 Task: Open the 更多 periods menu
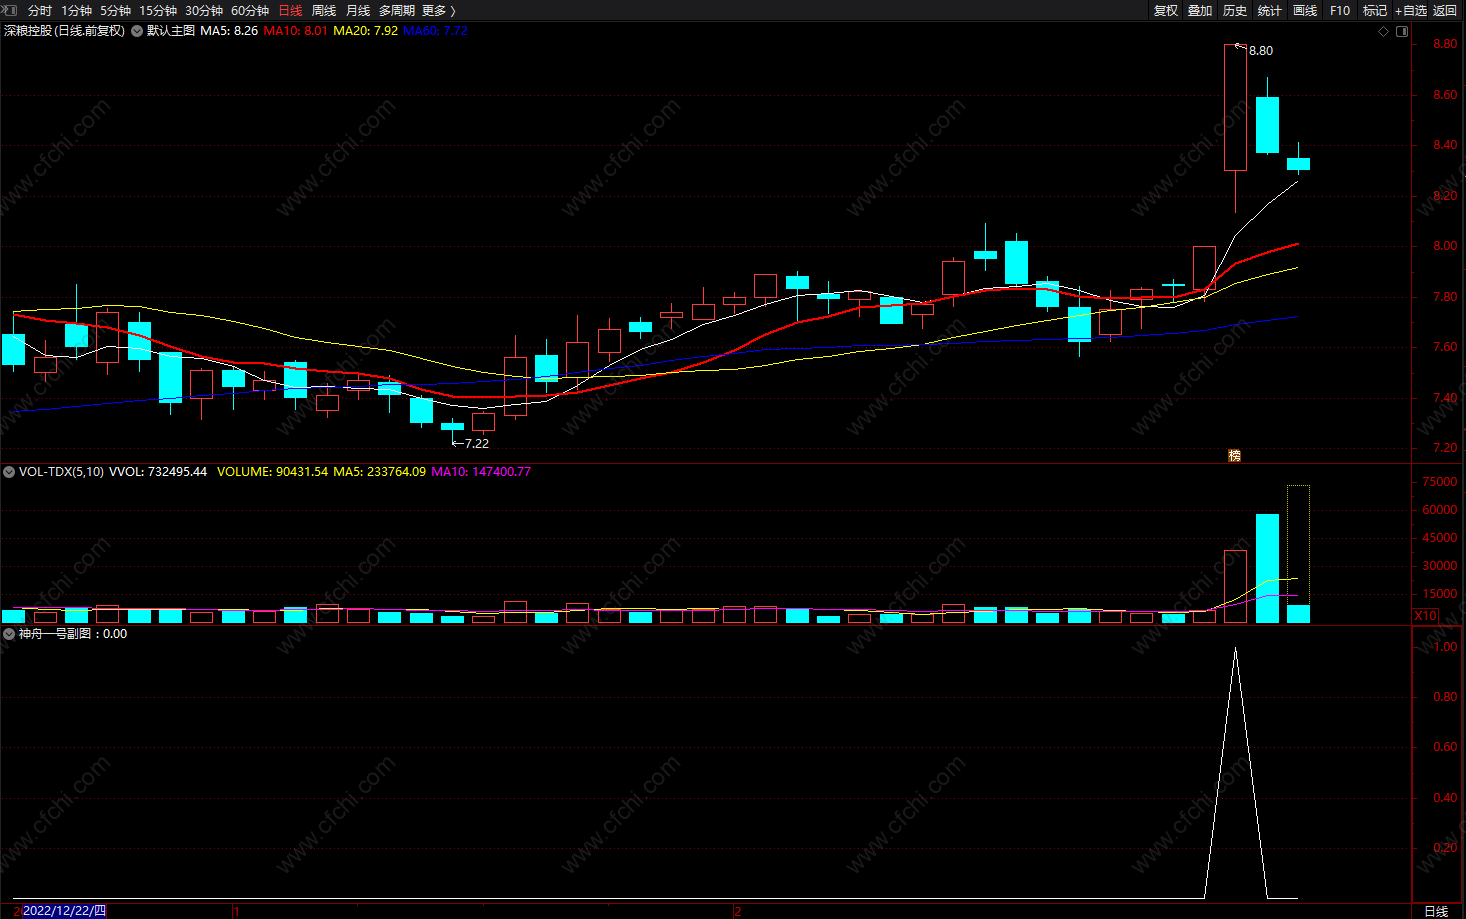438,10
